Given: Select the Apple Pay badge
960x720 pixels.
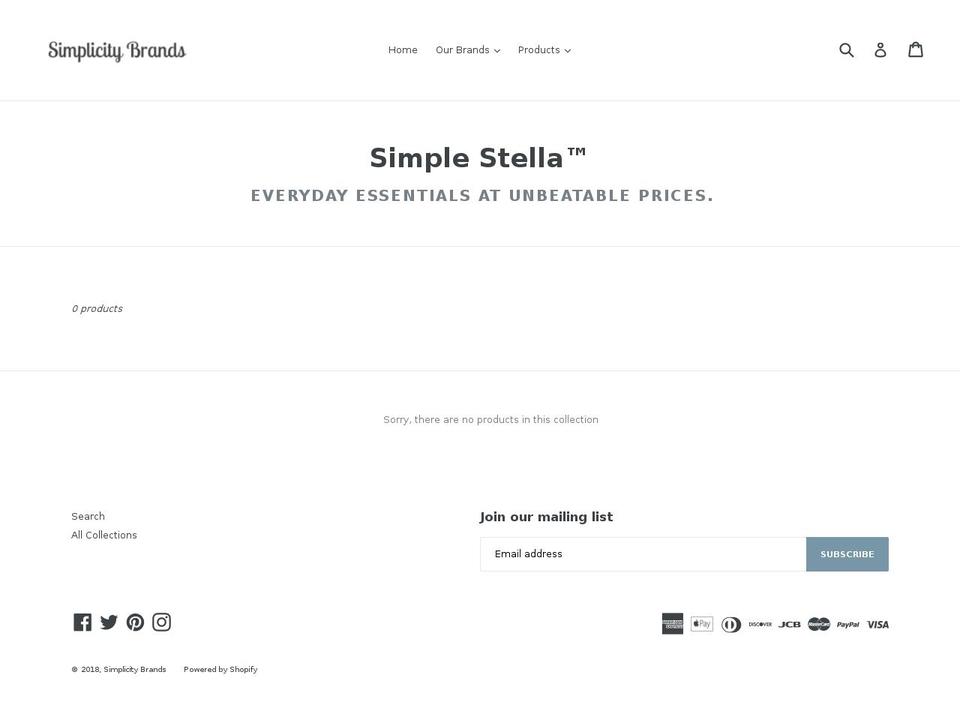Looking at the screenshot, I should tap(702, 623).
